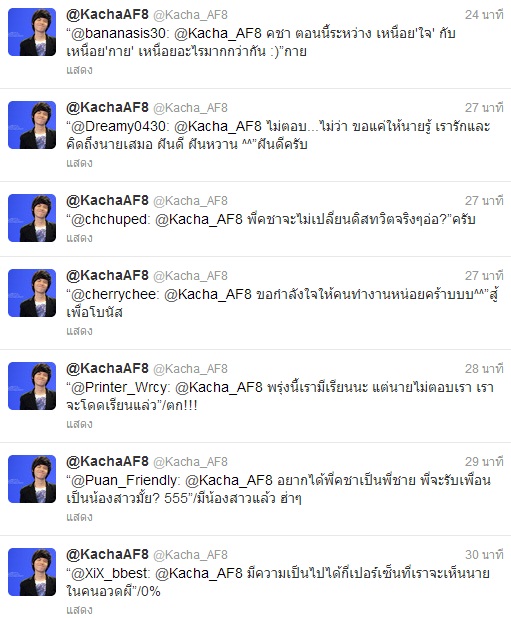Expand the @bananasis30 tweet with แสดง

pos(79,70)
